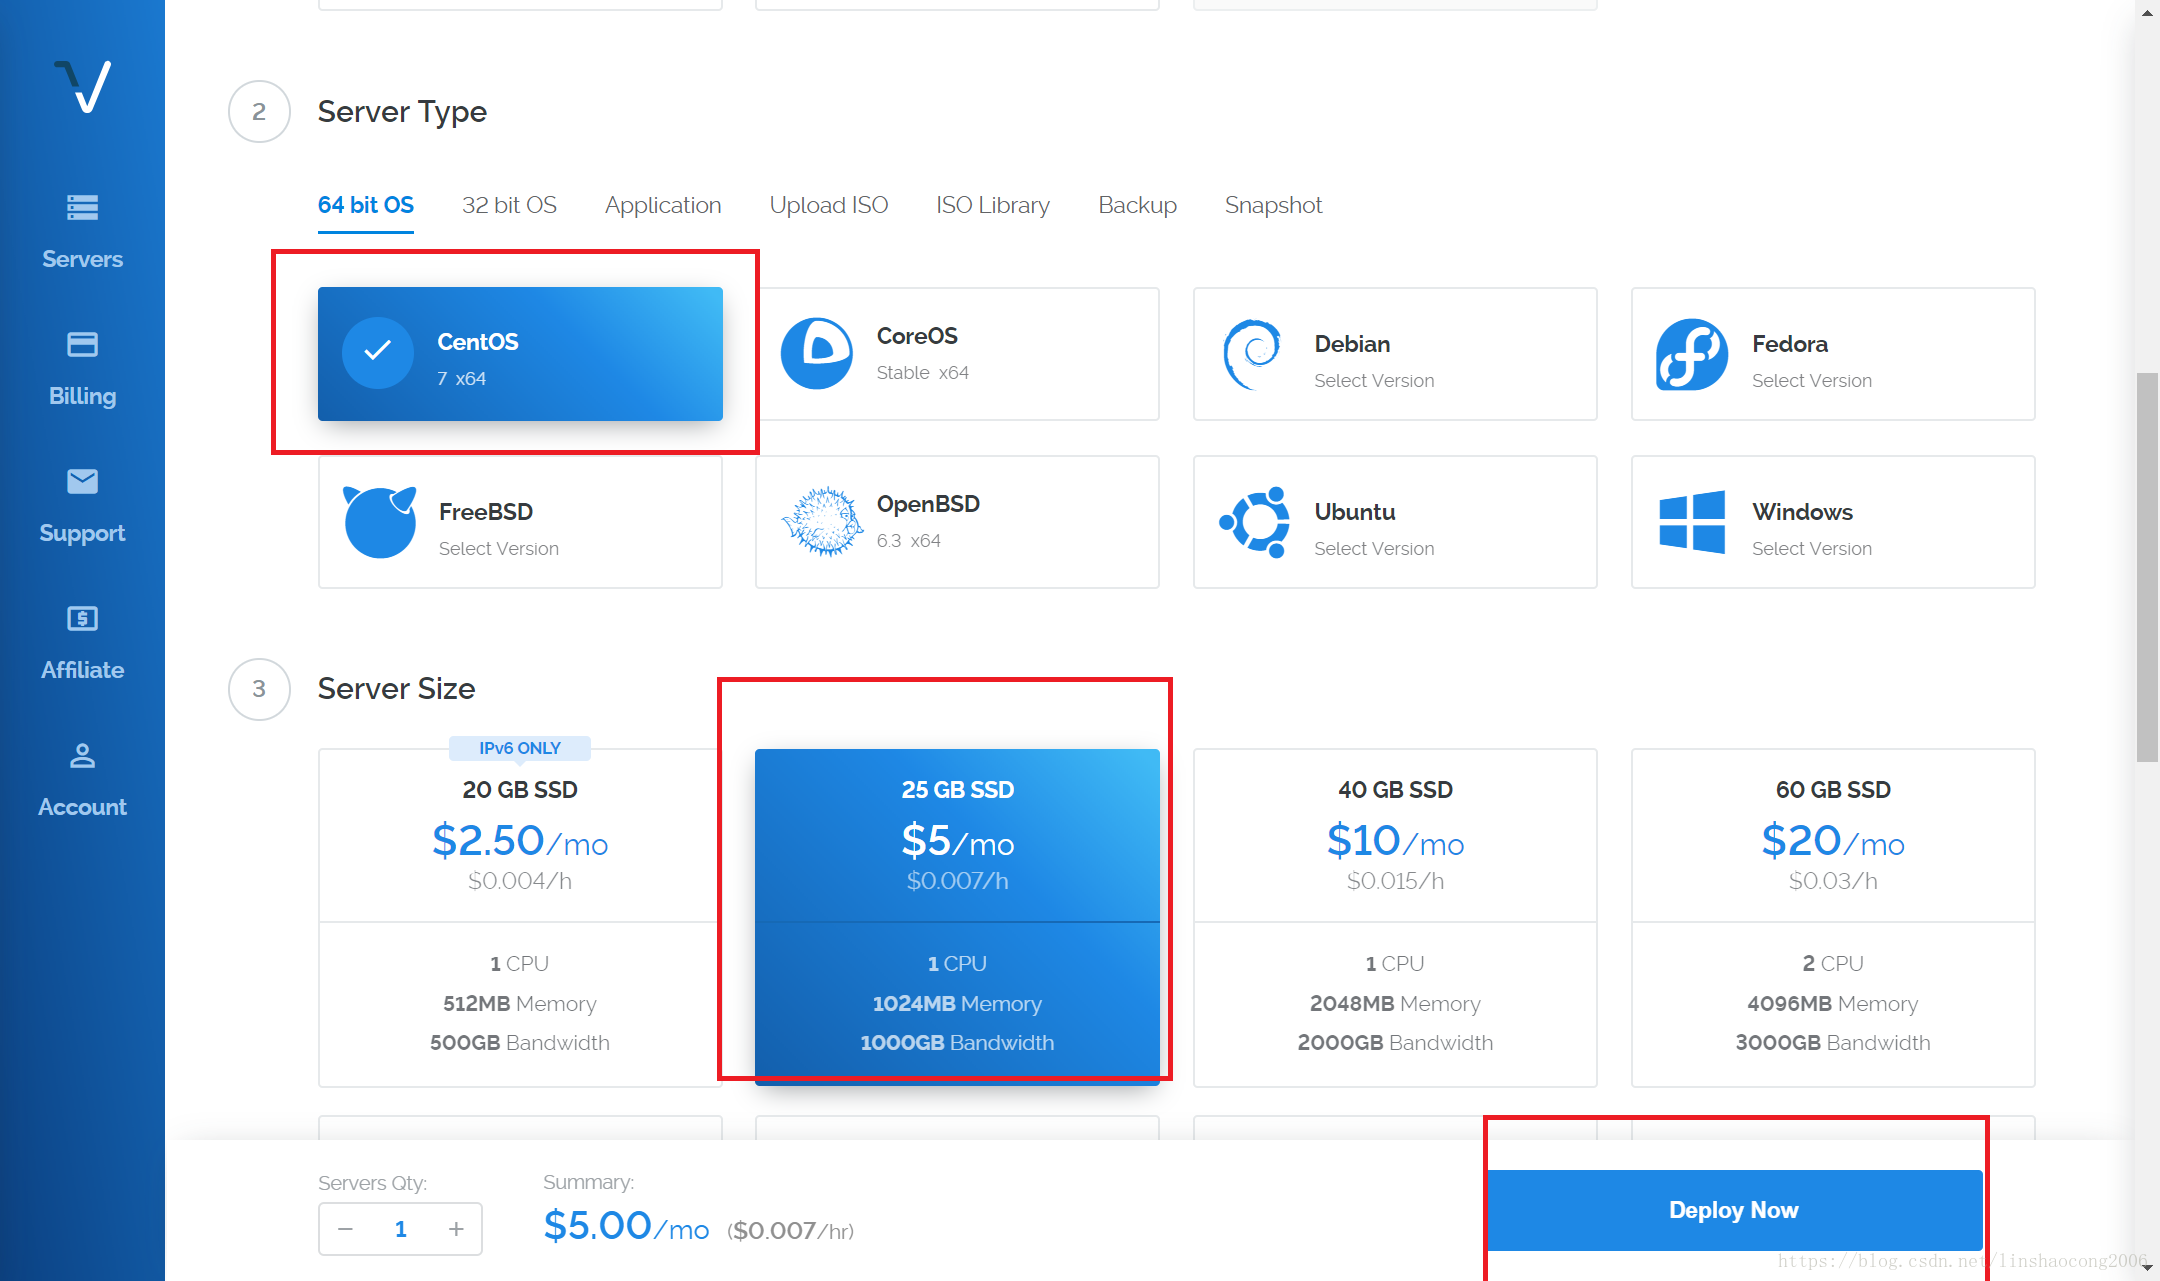Screen dimensions: 2160x1281
Task: Open the Affiliate sidebar icon
Action: coord(82,619)
